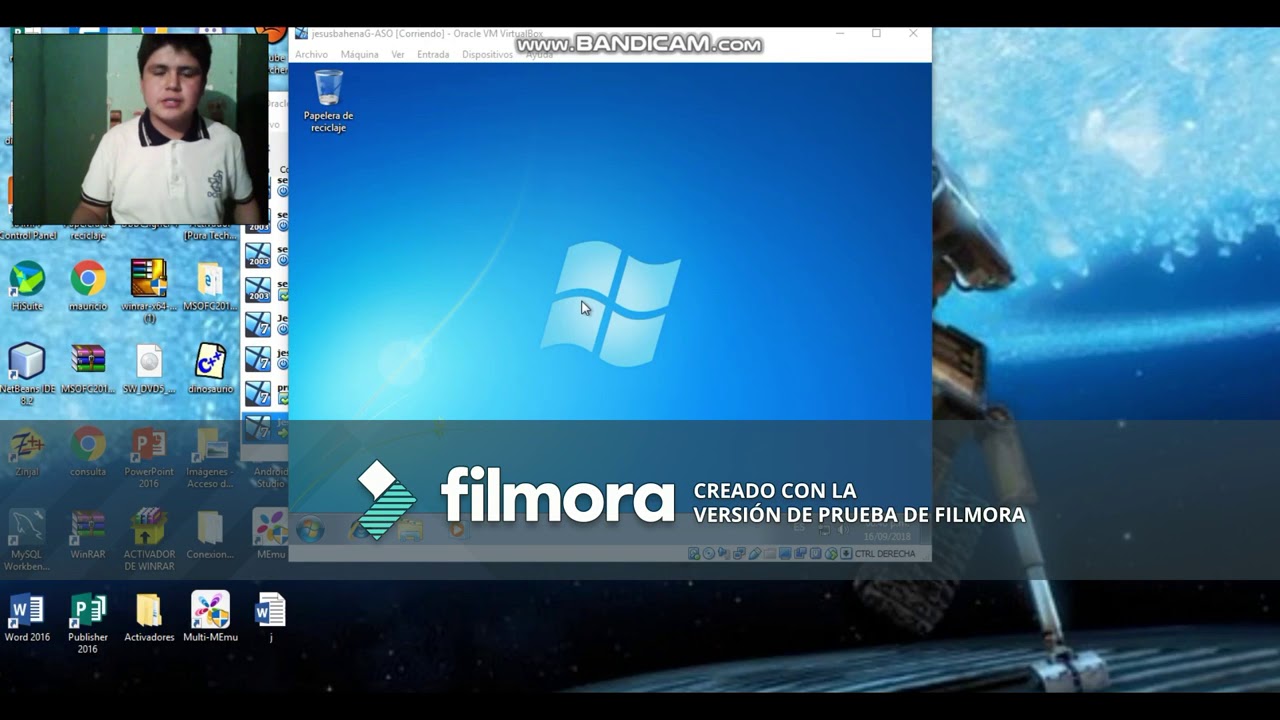Launch the Multi-MEmu shortcut
Screen dimensions: 1280x720
[x=210, y=610]
